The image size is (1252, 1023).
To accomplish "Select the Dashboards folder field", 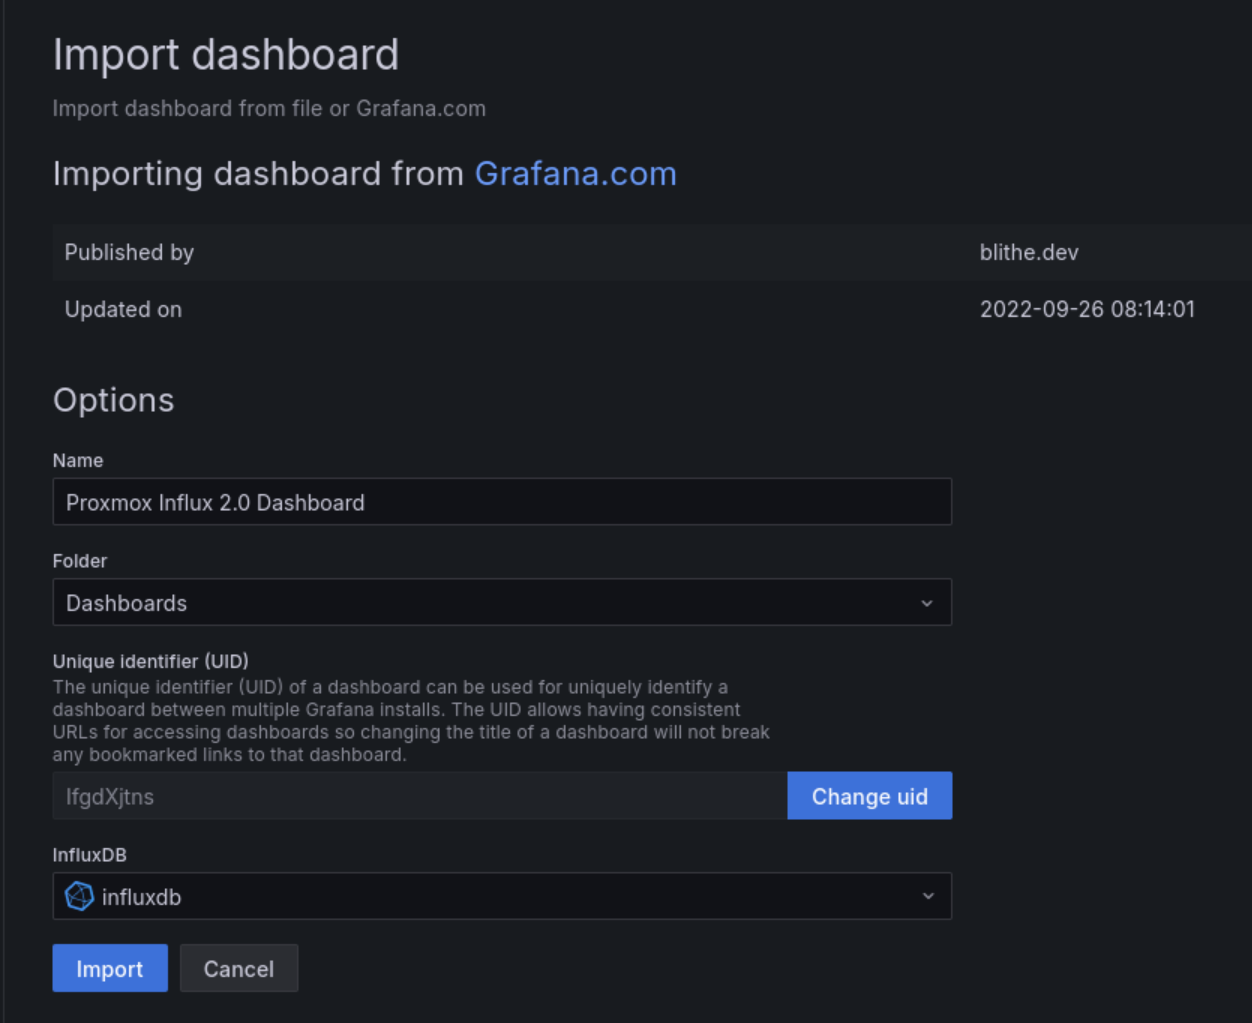I will (480, 603).
